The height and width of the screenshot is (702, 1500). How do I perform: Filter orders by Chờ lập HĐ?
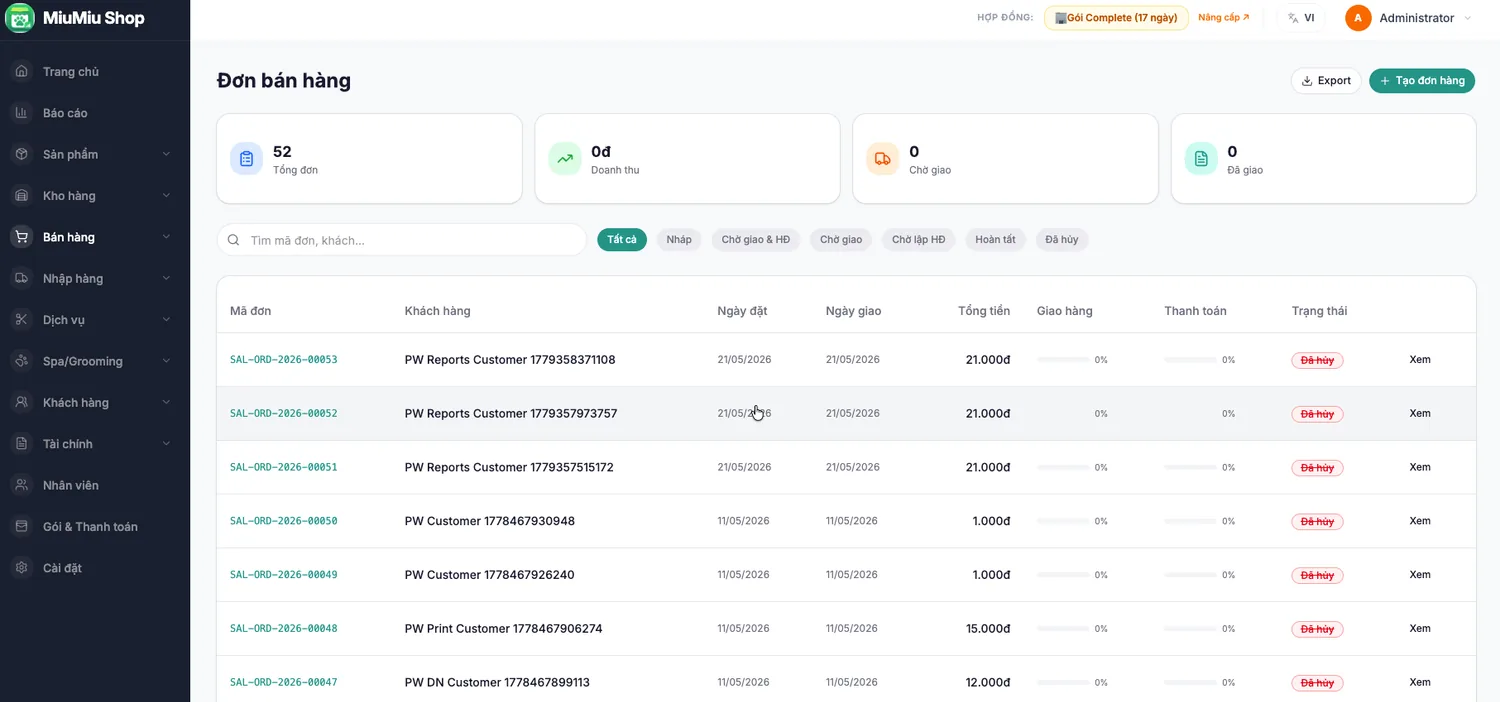pyautogui.click(x=918, y=240)
